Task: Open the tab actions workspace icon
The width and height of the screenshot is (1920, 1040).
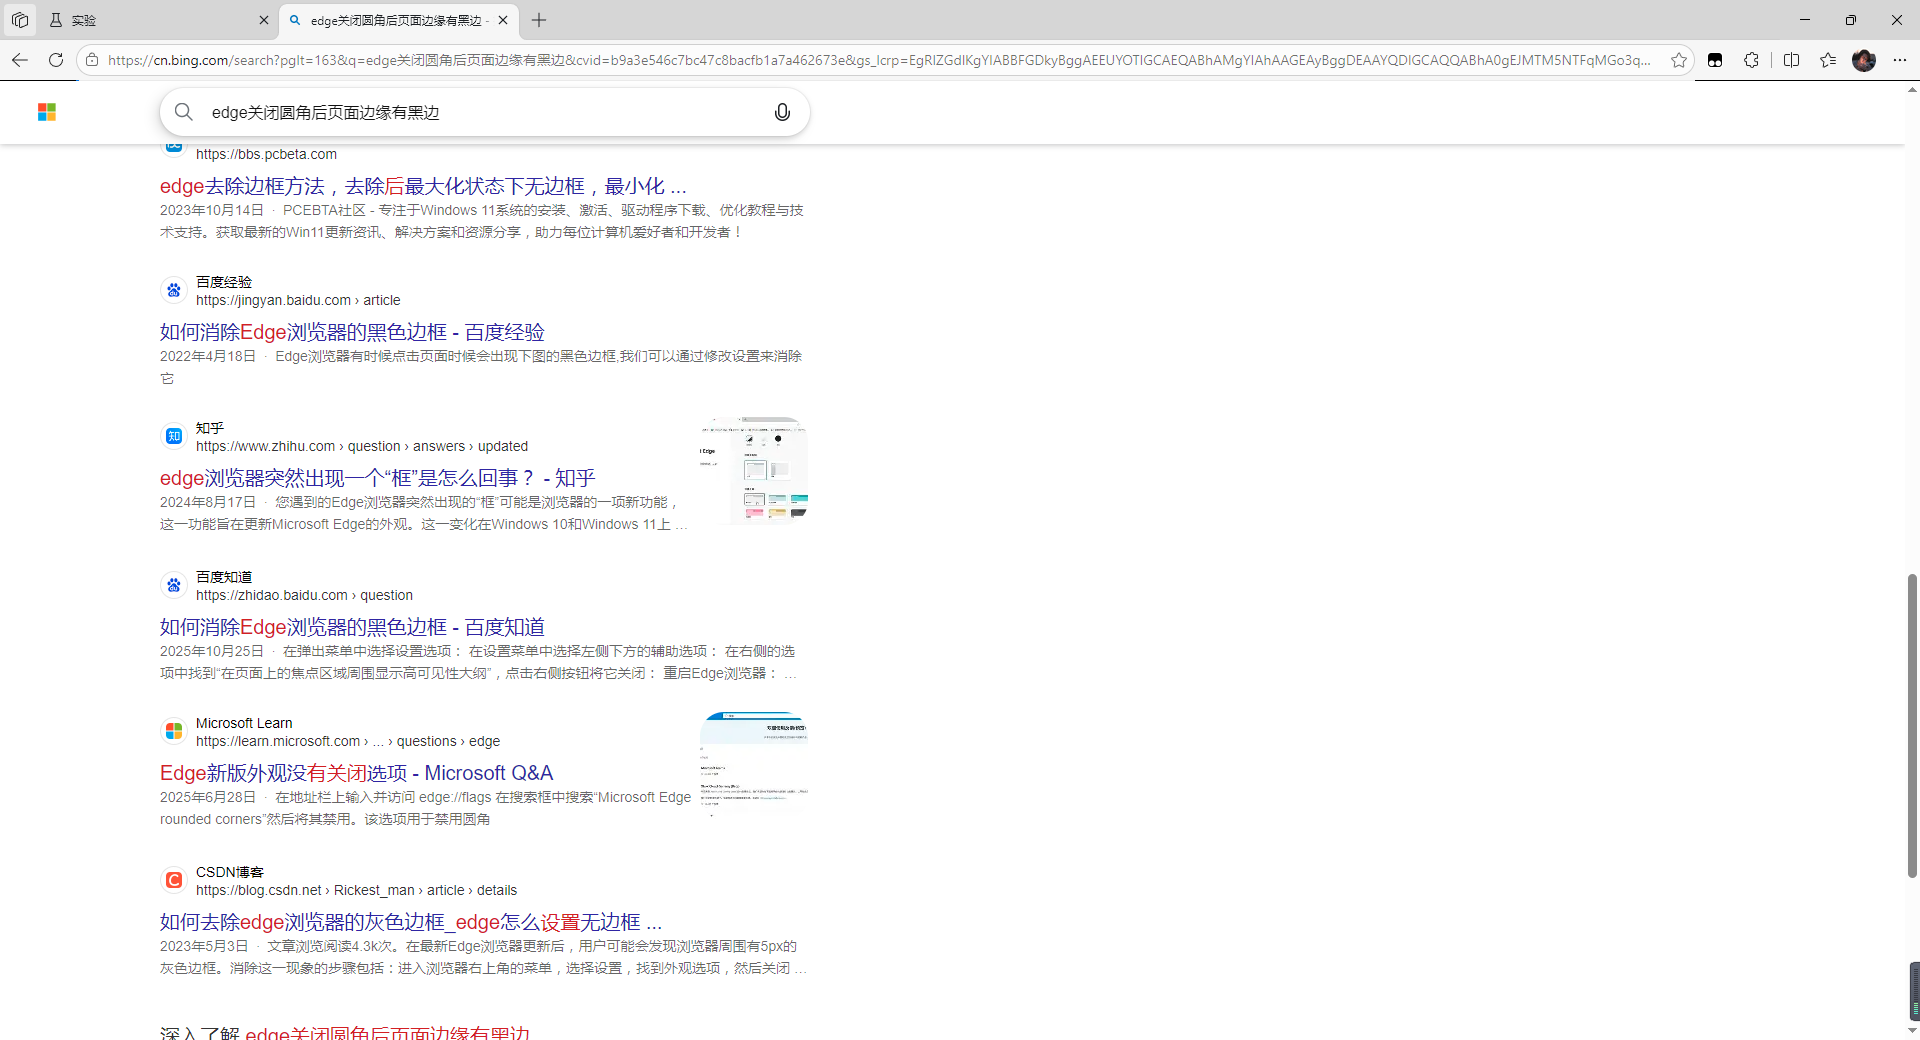Action: [x=20, y=20]
